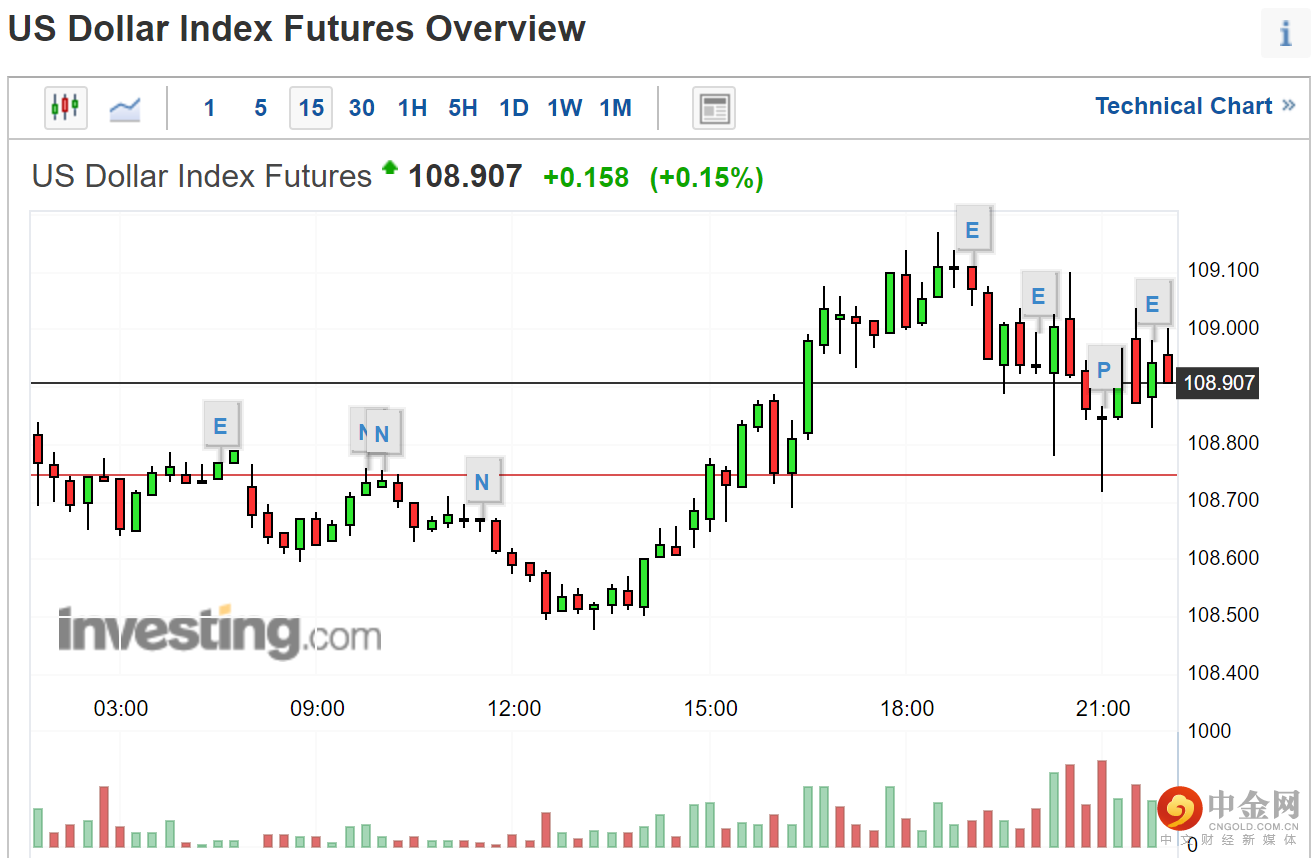Select the 1W timeframe
The image size is (1314, 858).
(565, 108)
